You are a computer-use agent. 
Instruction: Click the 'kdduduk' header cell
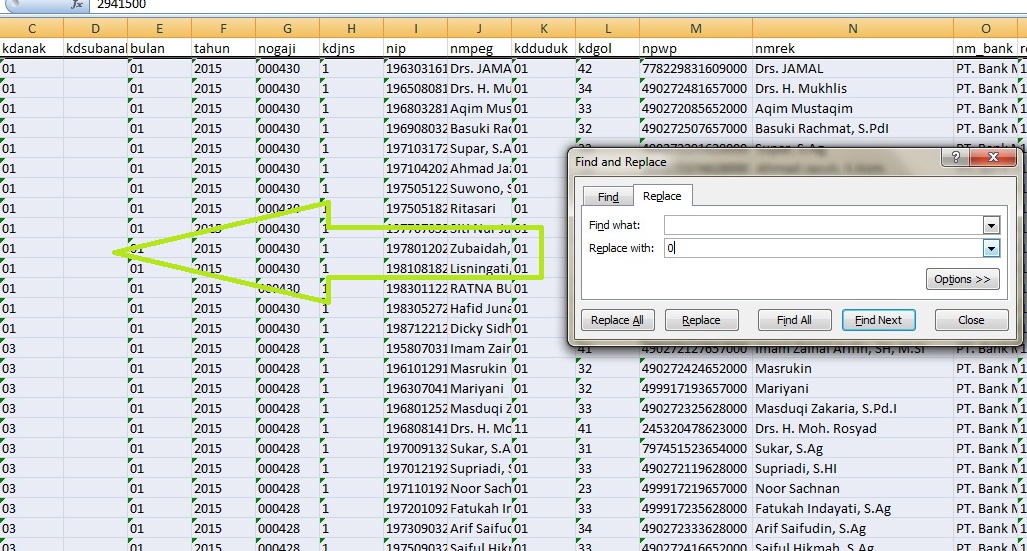click(544, 48)
